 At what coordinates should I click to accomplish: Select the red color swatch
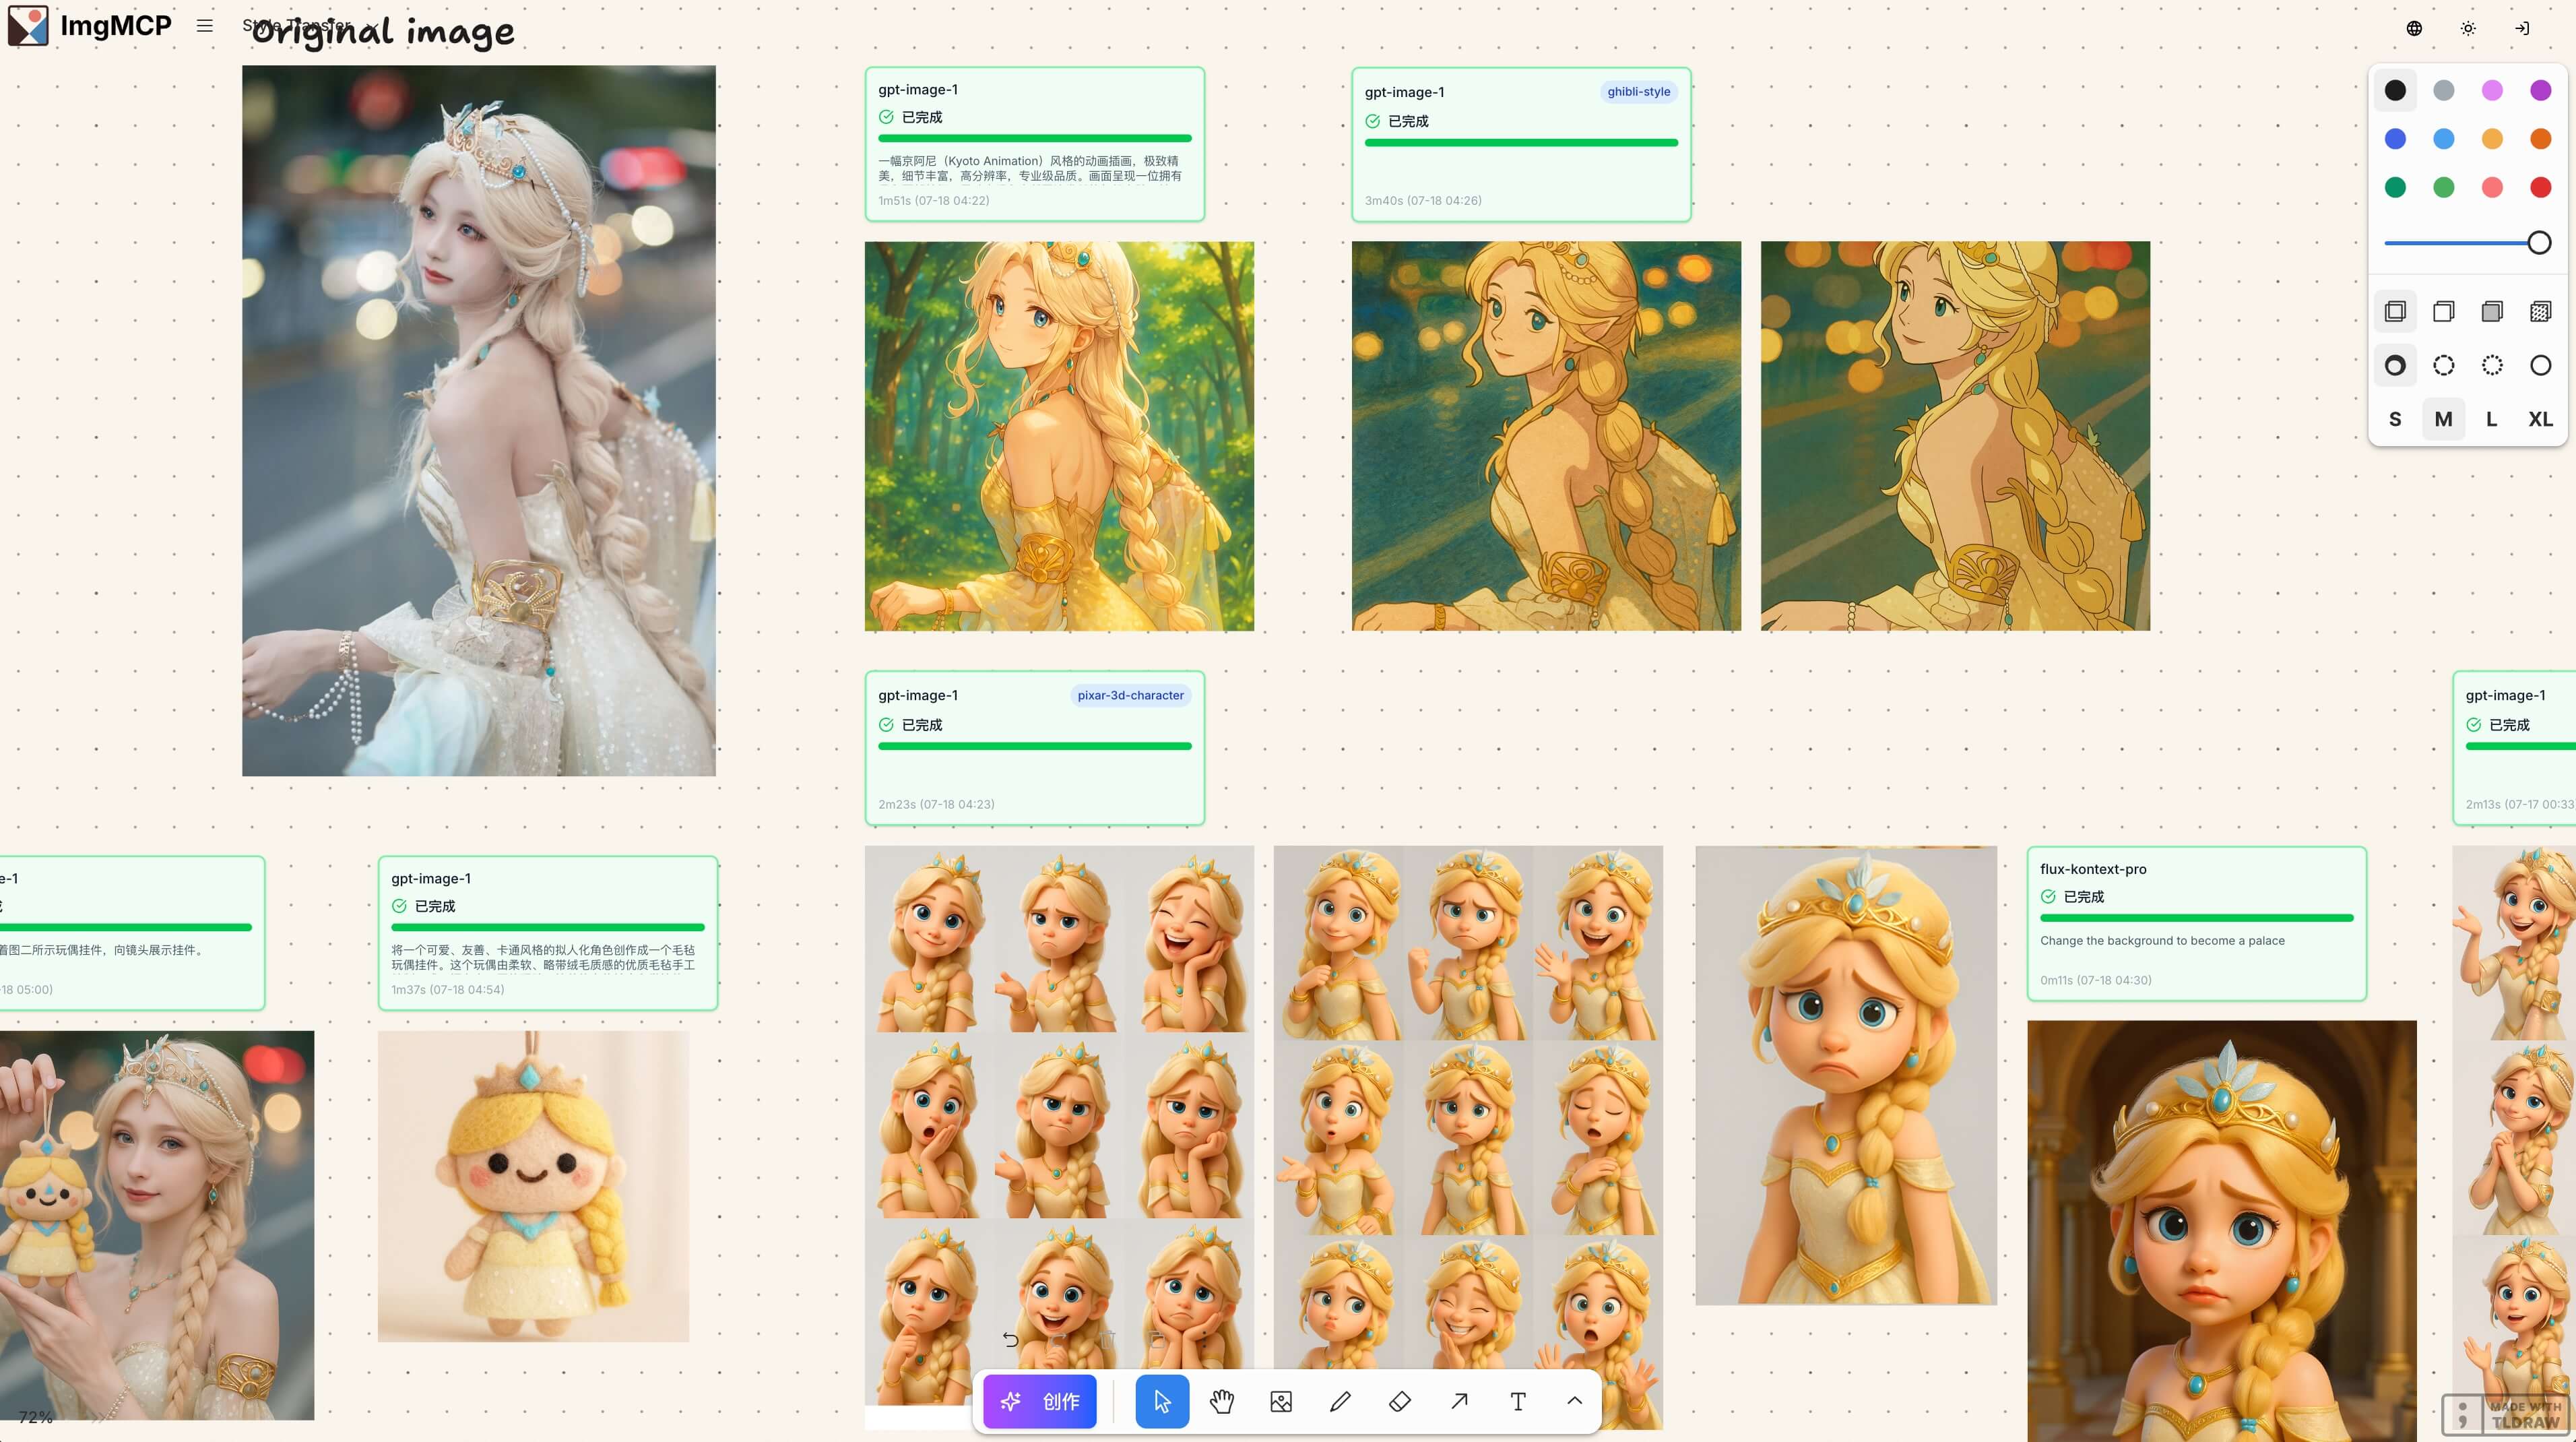pos(2540,187)
